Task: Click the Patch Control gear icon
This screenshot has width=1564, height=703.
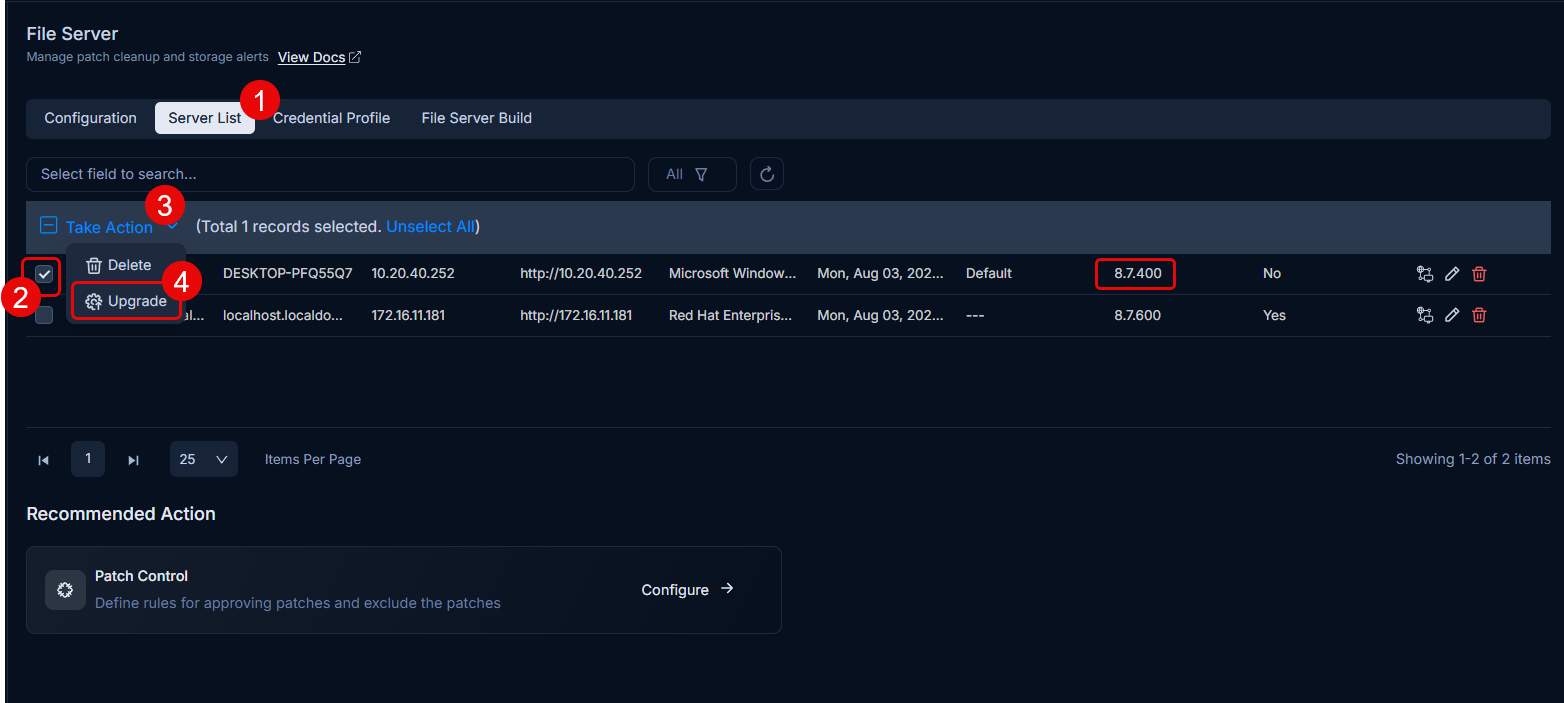Action: point(65,590)
